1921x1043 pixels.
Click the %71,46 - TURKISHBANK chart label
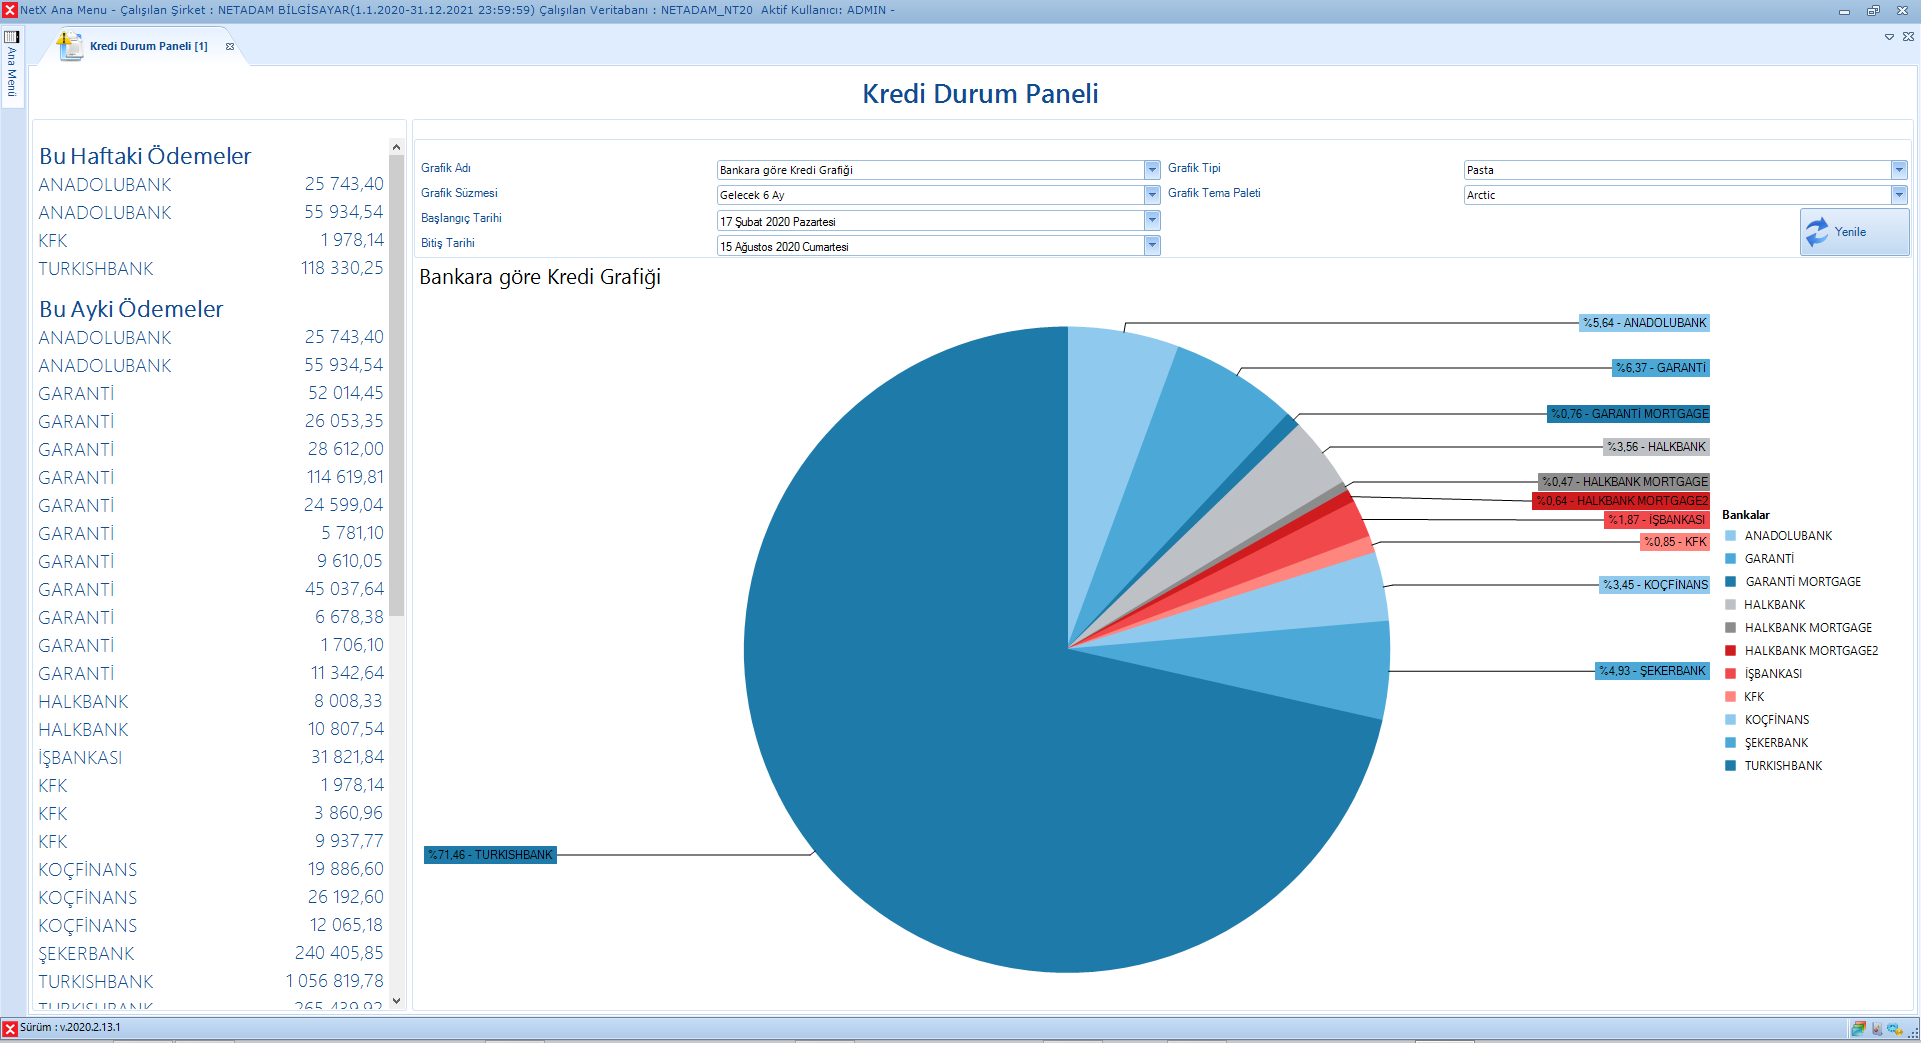[x=490, y=855]
